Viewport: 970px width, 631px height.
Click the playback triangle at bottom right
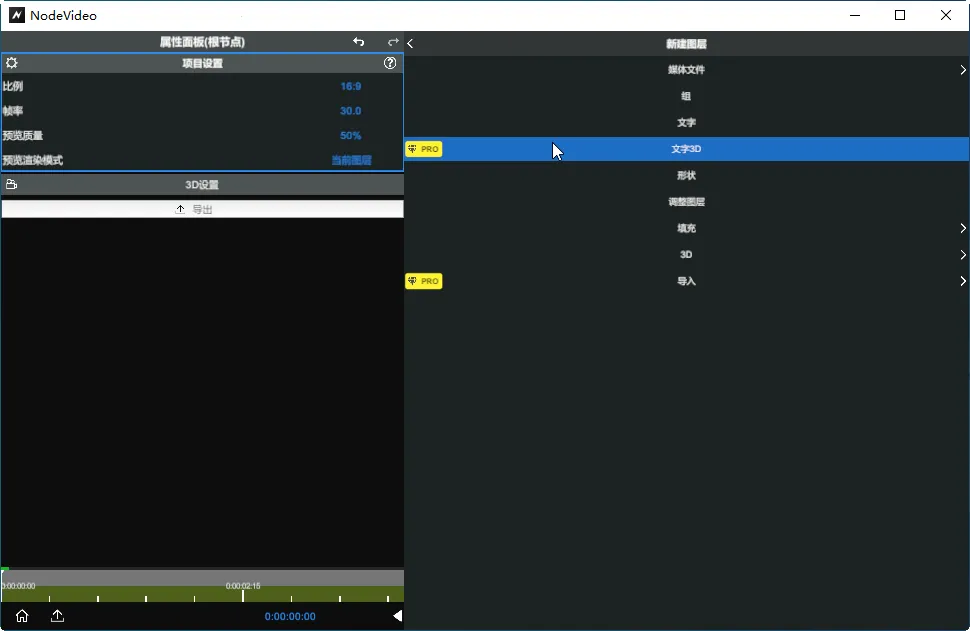[397, 616]
